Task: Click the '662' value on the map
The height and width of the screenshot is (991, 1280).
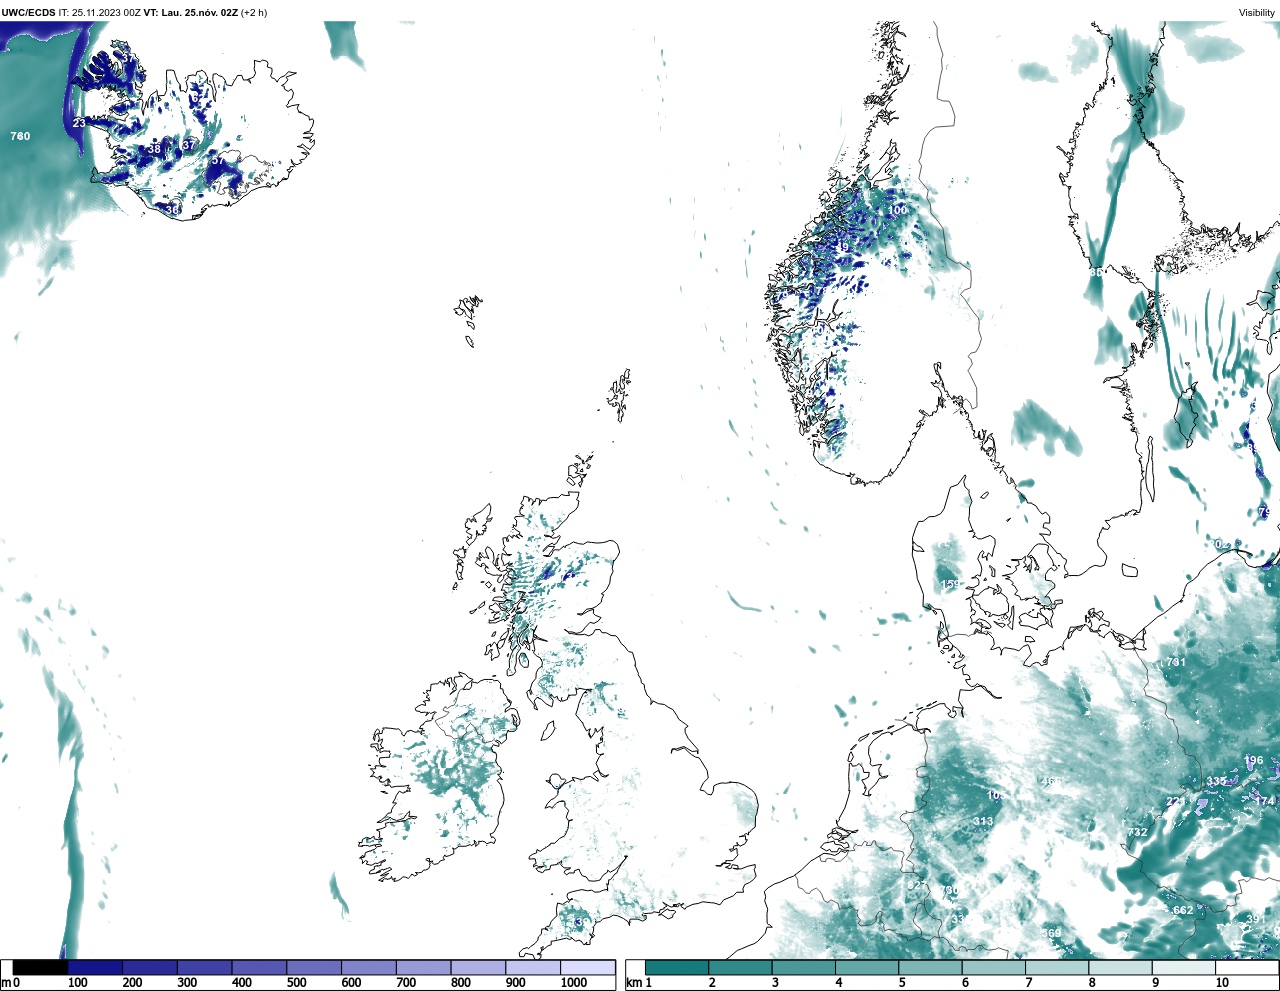Action: pos(1183,910)
